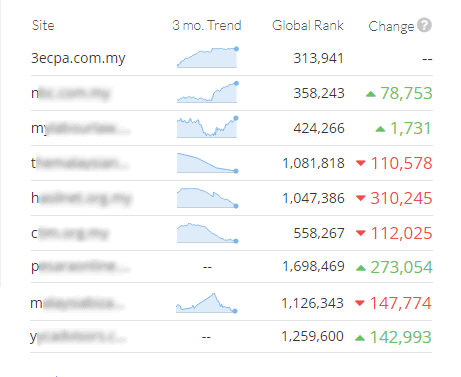
Task: Select the global rank value 1,081,818
Action: click(x=313, y=163)
